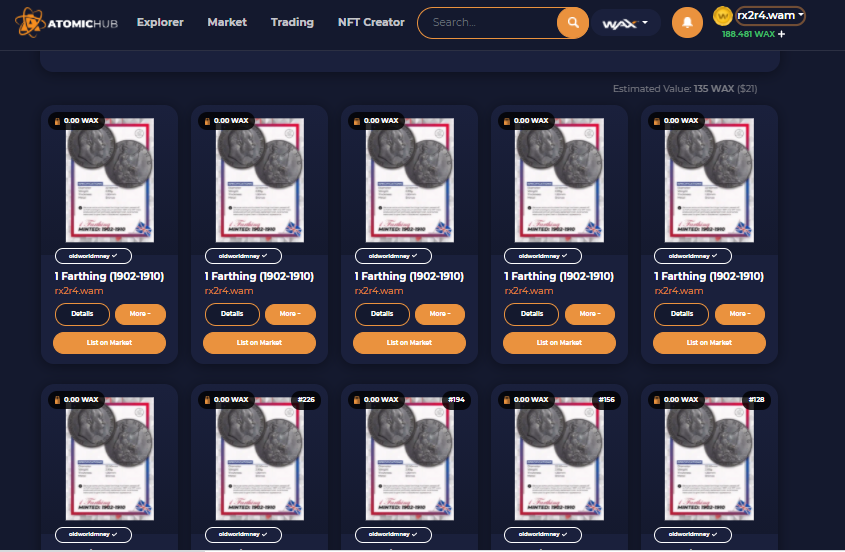
Task: Focus the Search input field
Action: [488, 23]
